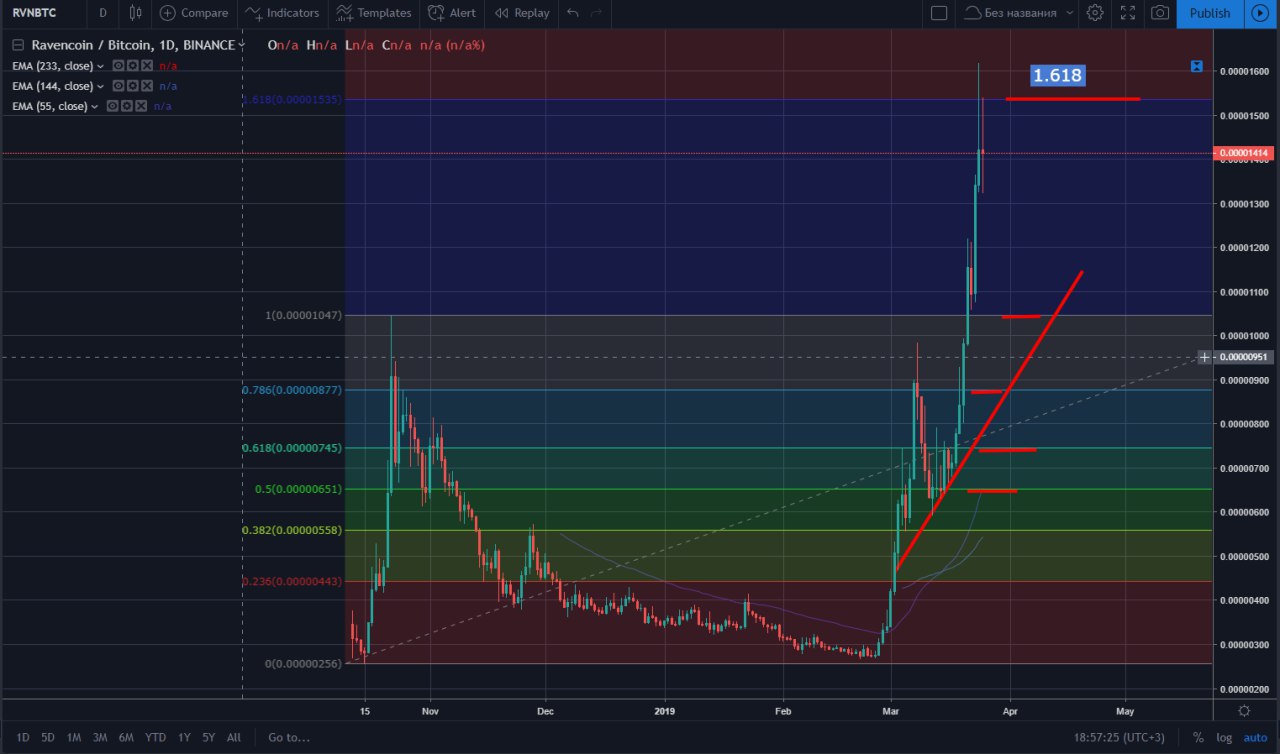Click the Compare symbol button
The width and height of the screenshot is (1280, 754).
(194, 13)
